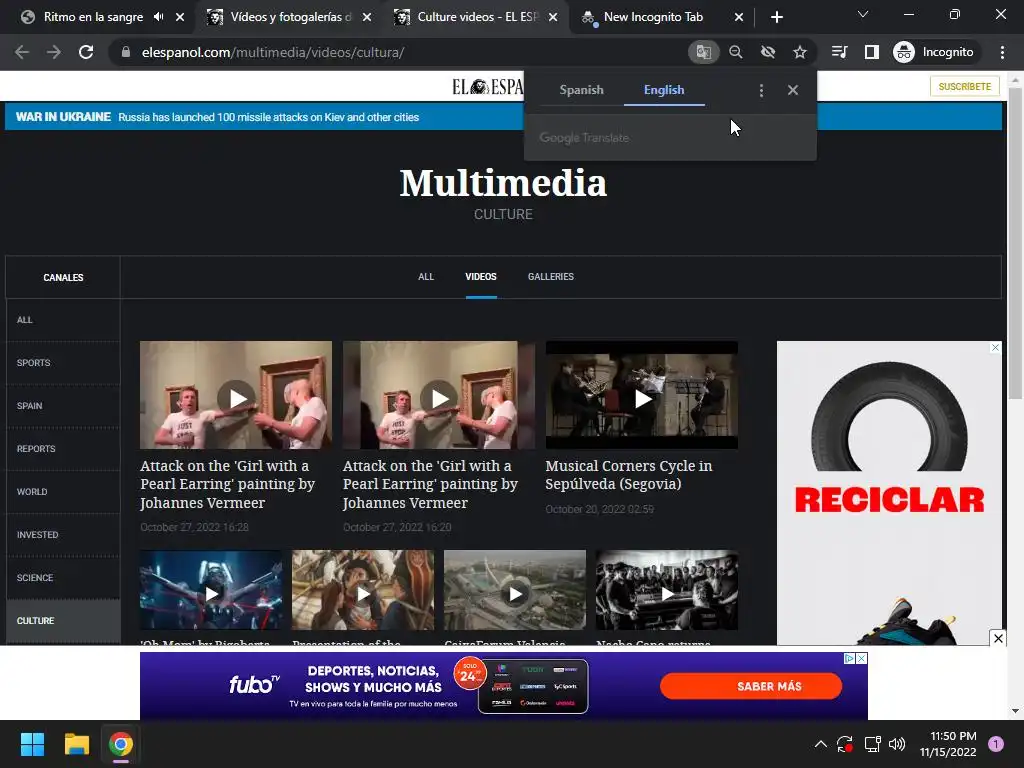Open the volume tray icon
Screen dimensions: 1024x768
tap(897, 744)
